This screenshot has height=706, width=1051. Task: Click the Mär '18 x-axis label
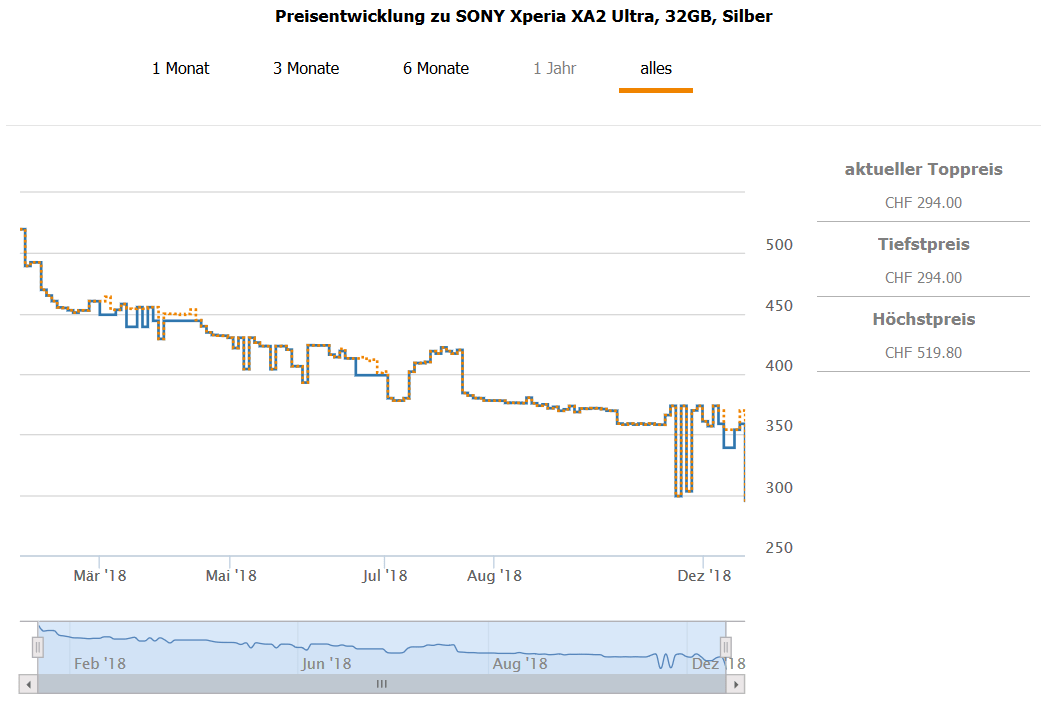click(100, 576)
